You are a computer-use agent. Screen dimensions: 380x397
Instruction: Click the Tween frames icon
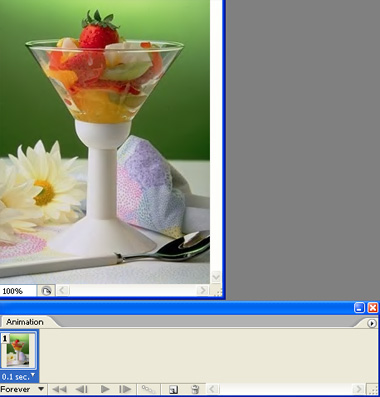148,389
